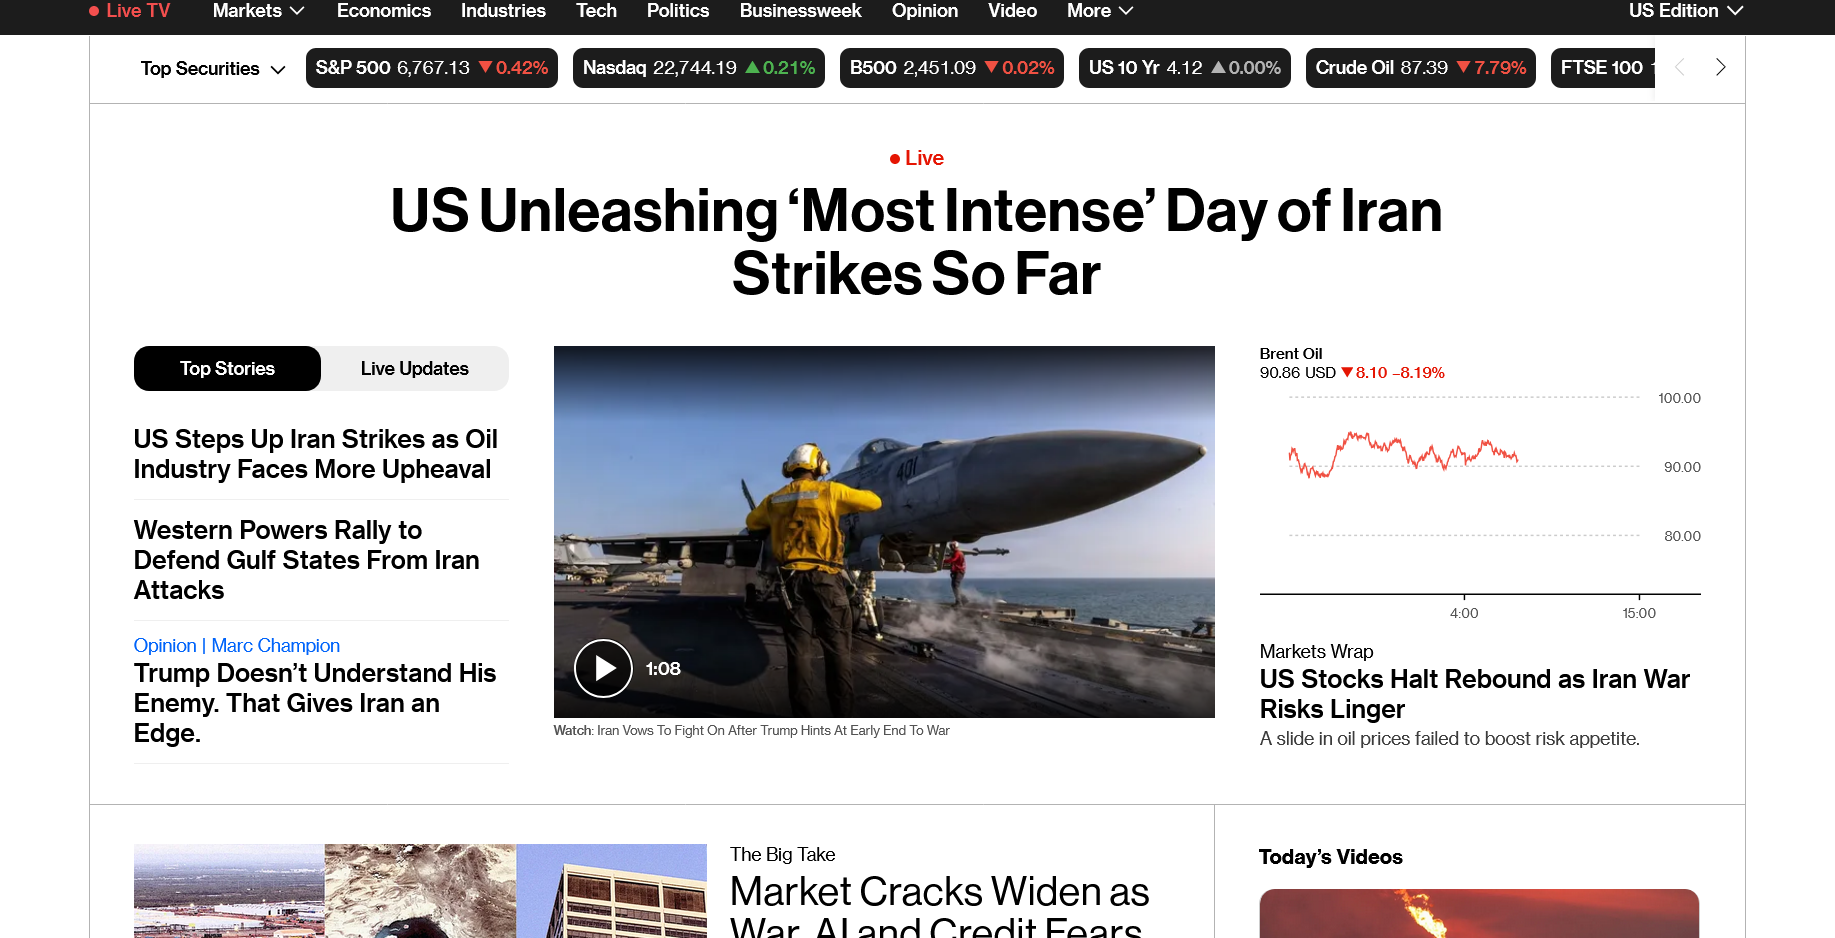Viewport: 1835px width, 938px height.
Task: Switch to the Live Updates tab
Action: click(414, 368)
